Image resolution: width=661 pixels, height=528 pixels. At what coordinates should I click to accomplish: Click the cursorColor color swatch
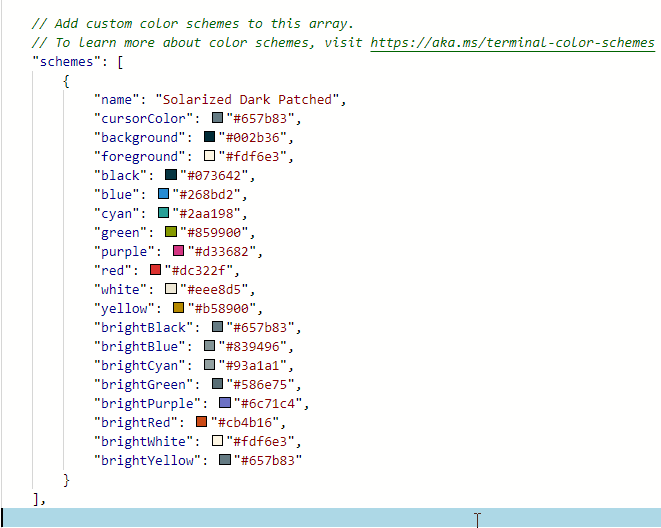click(217, 118)
